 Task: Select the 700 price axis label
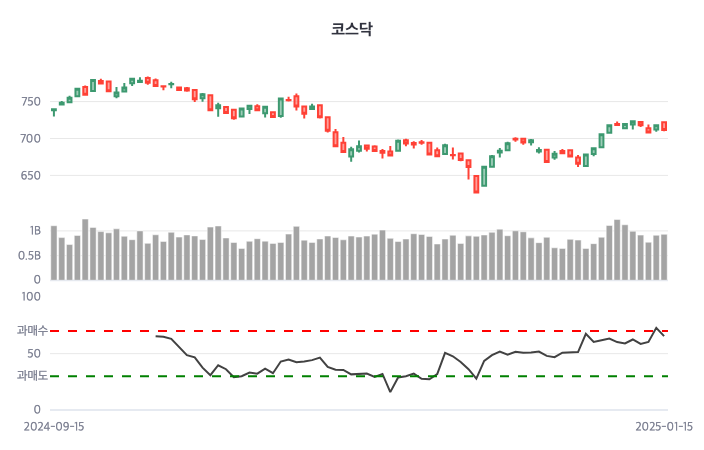pyautogui.click(x=28, y=139)
